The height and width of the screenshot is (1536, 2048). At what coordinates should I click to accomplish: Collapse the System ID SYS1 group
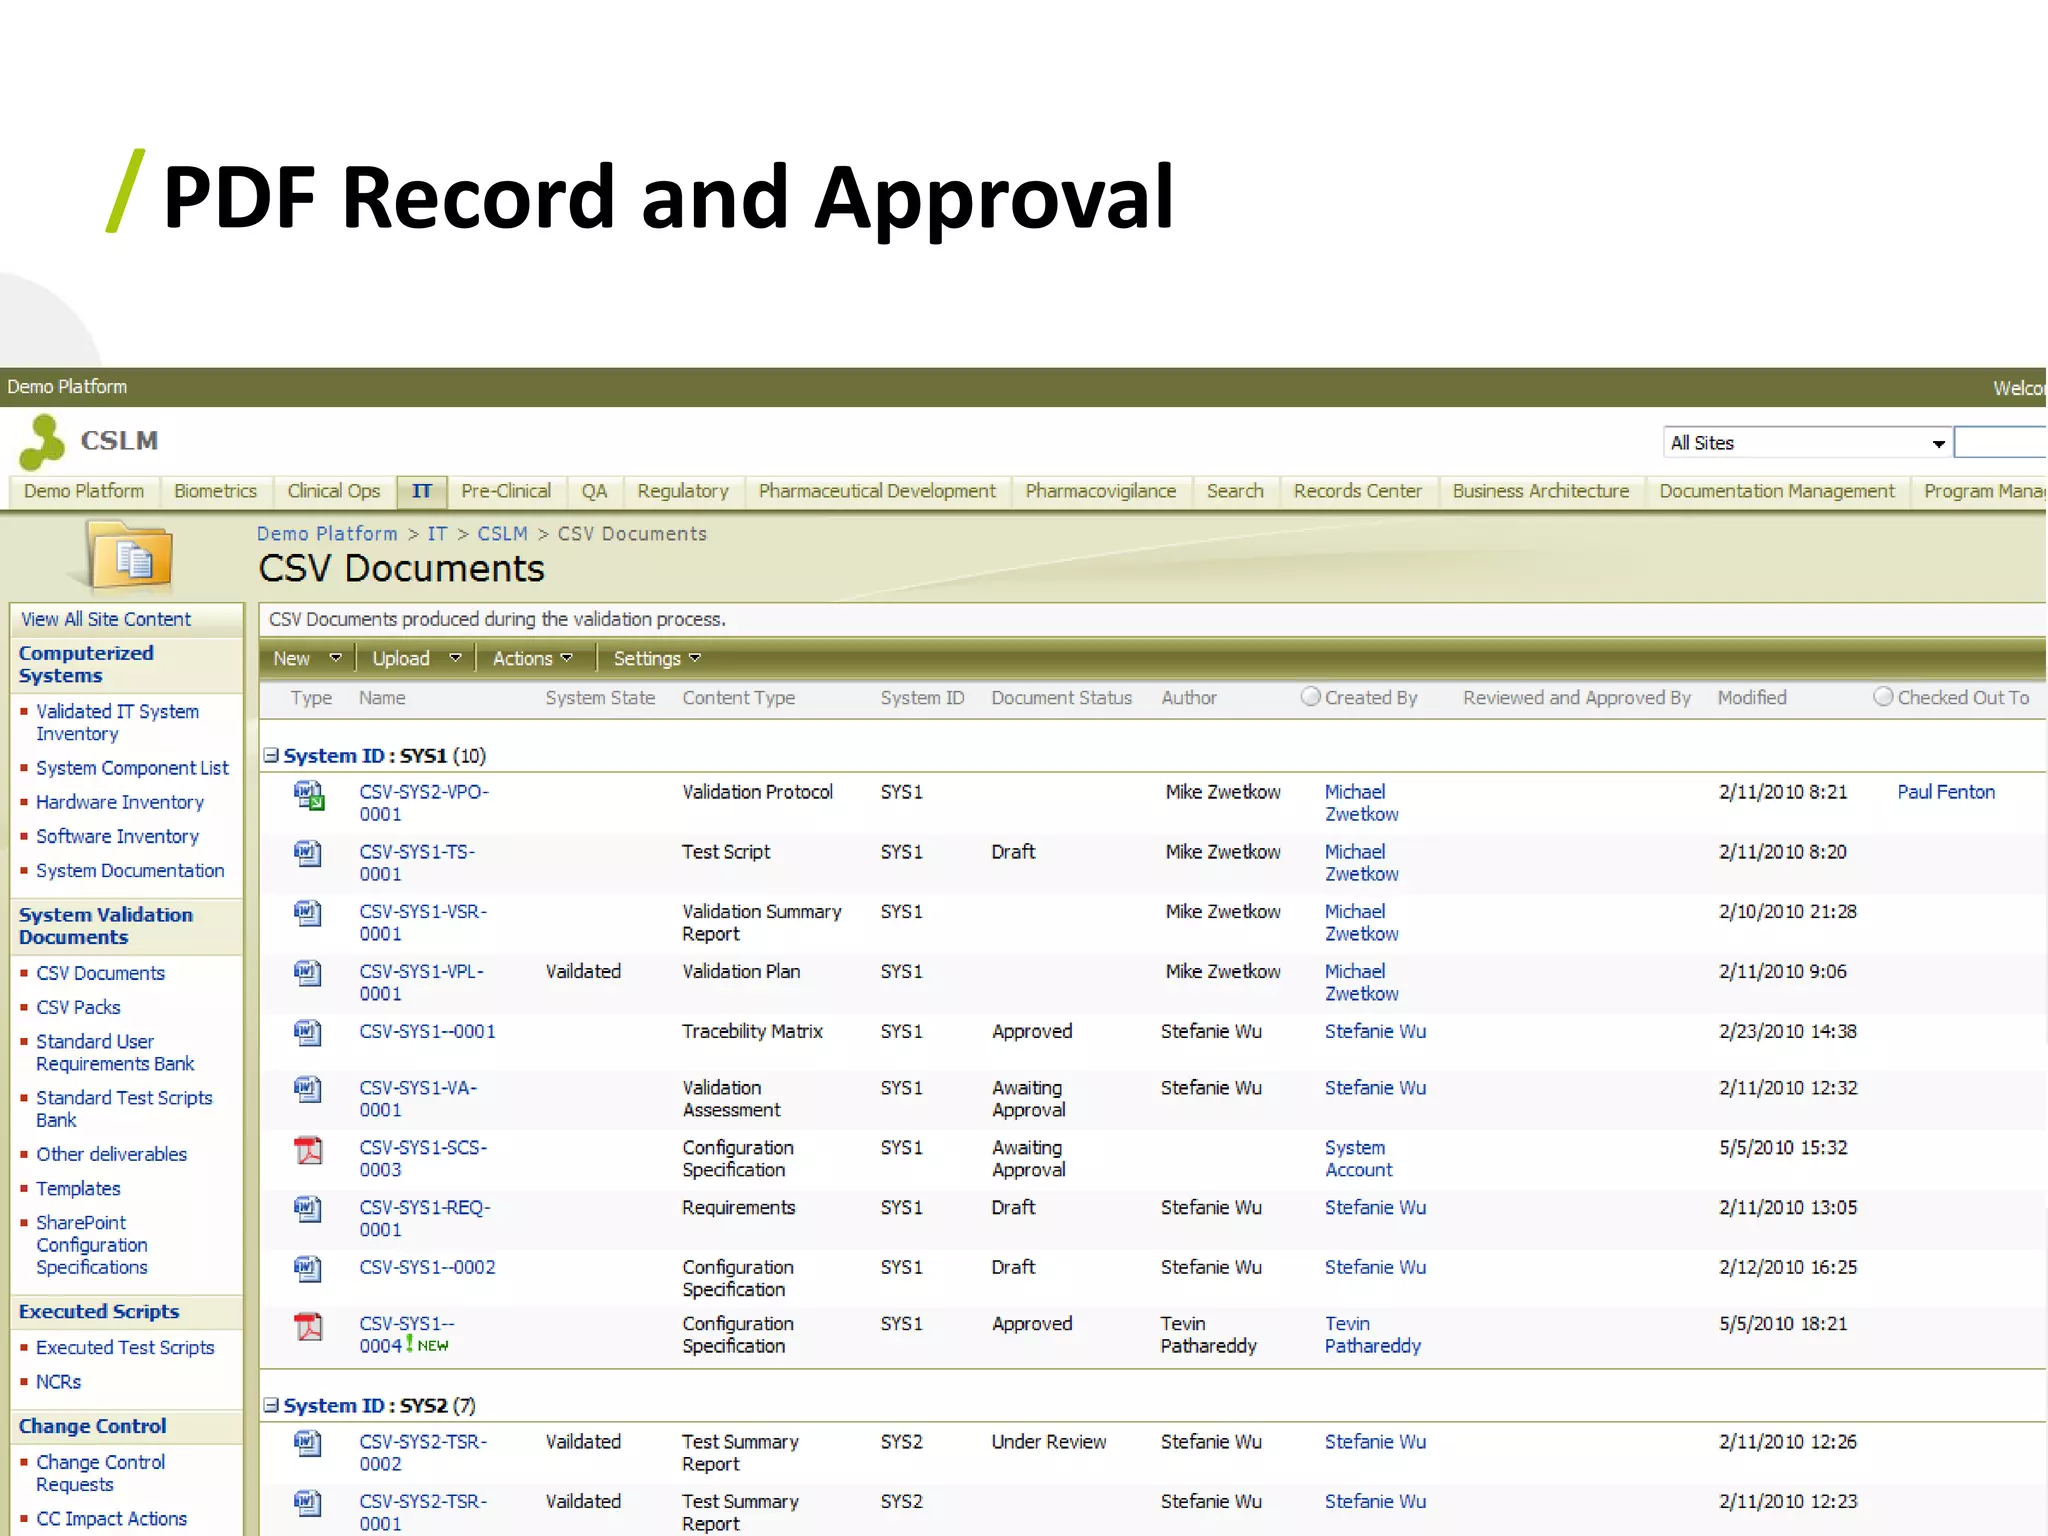[x=271, y=755]
